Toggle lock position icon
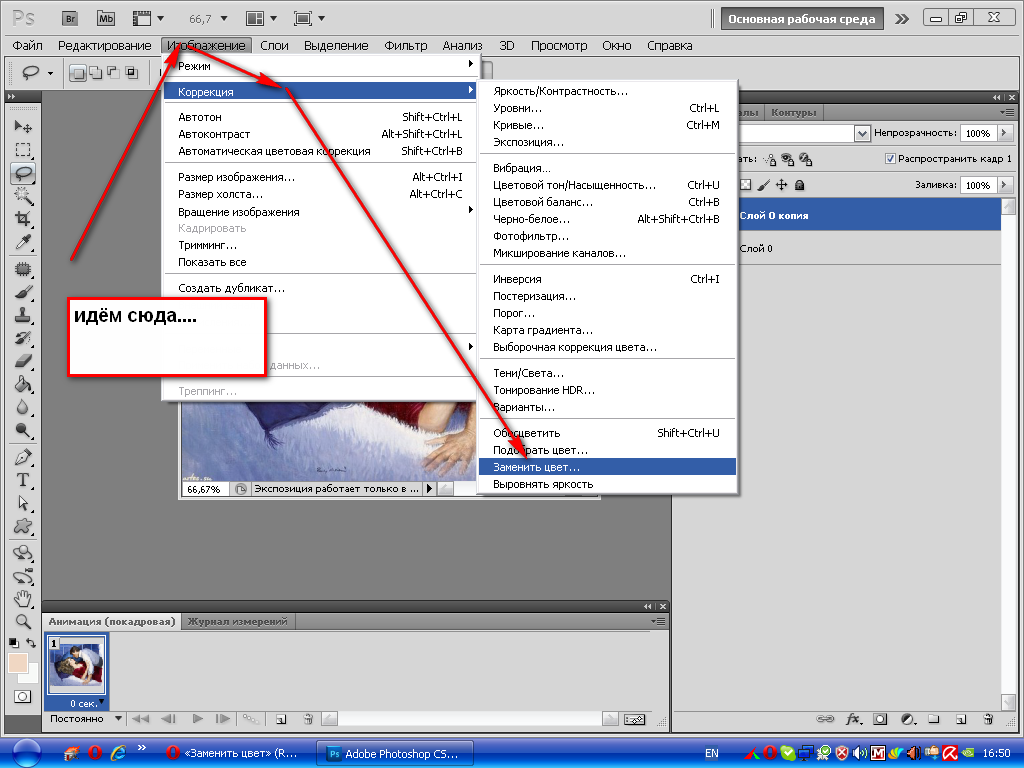The height and width of the screenshot is (768, 1024). pyautogui.click(x=781, y=185)
